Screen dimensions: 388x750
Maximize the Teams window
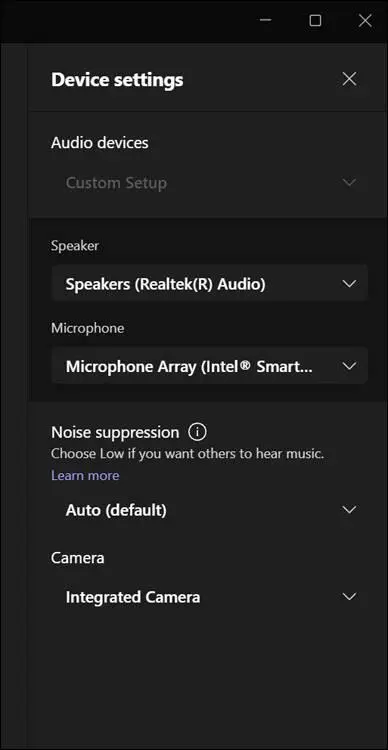coord(315,20)
